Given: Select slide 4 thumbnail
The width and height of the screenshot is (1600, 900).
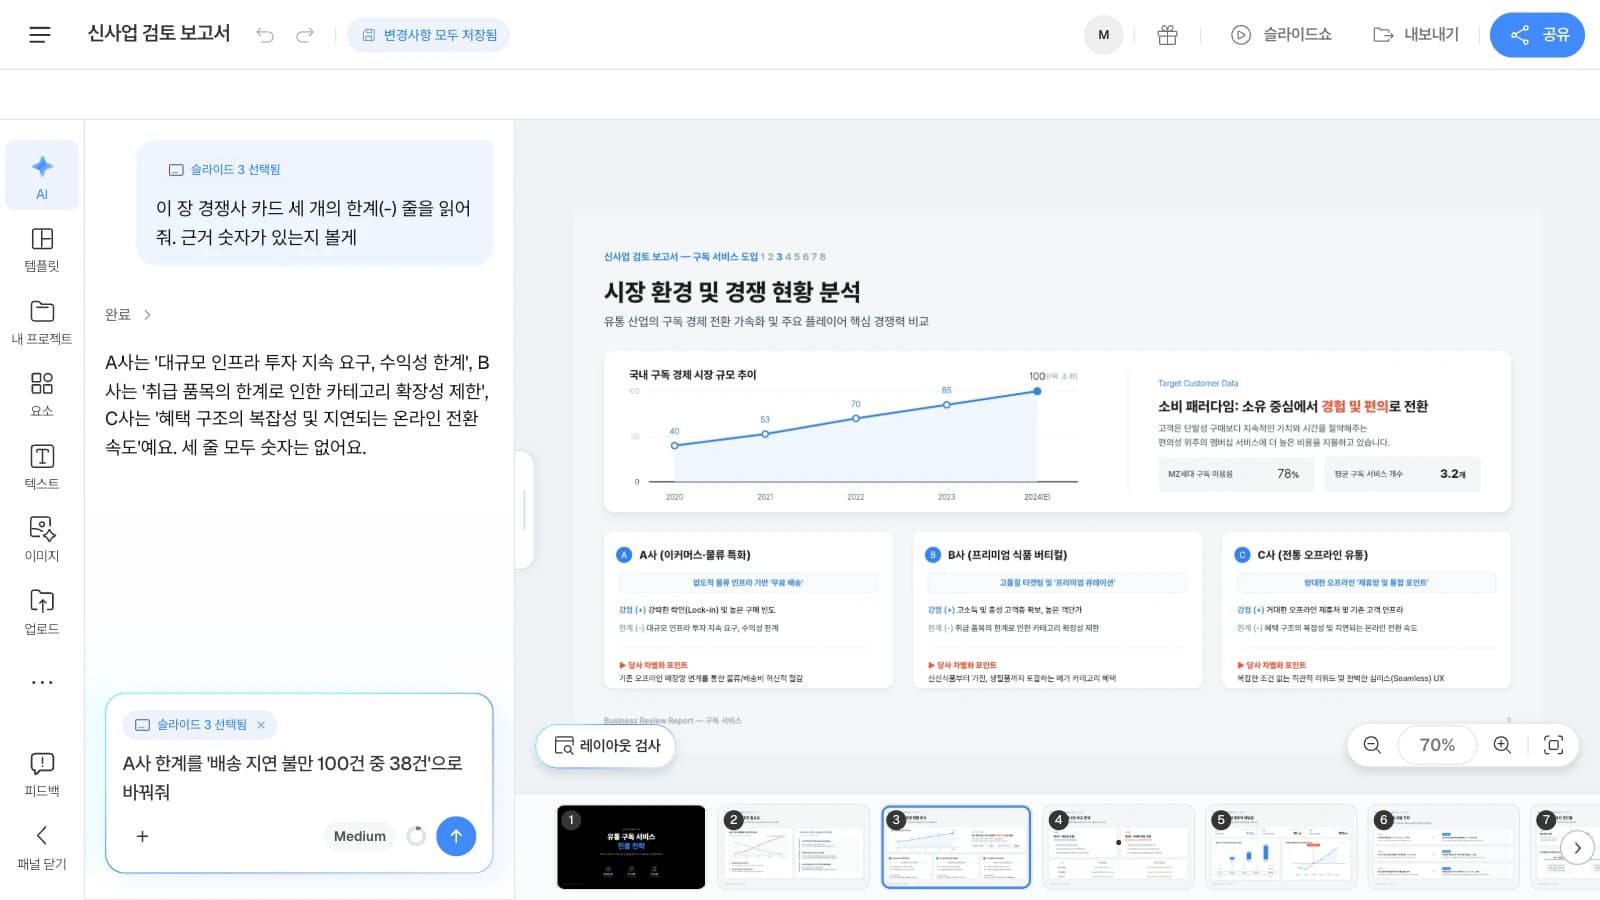Looking at the screenshot, I should (1117, 847).
